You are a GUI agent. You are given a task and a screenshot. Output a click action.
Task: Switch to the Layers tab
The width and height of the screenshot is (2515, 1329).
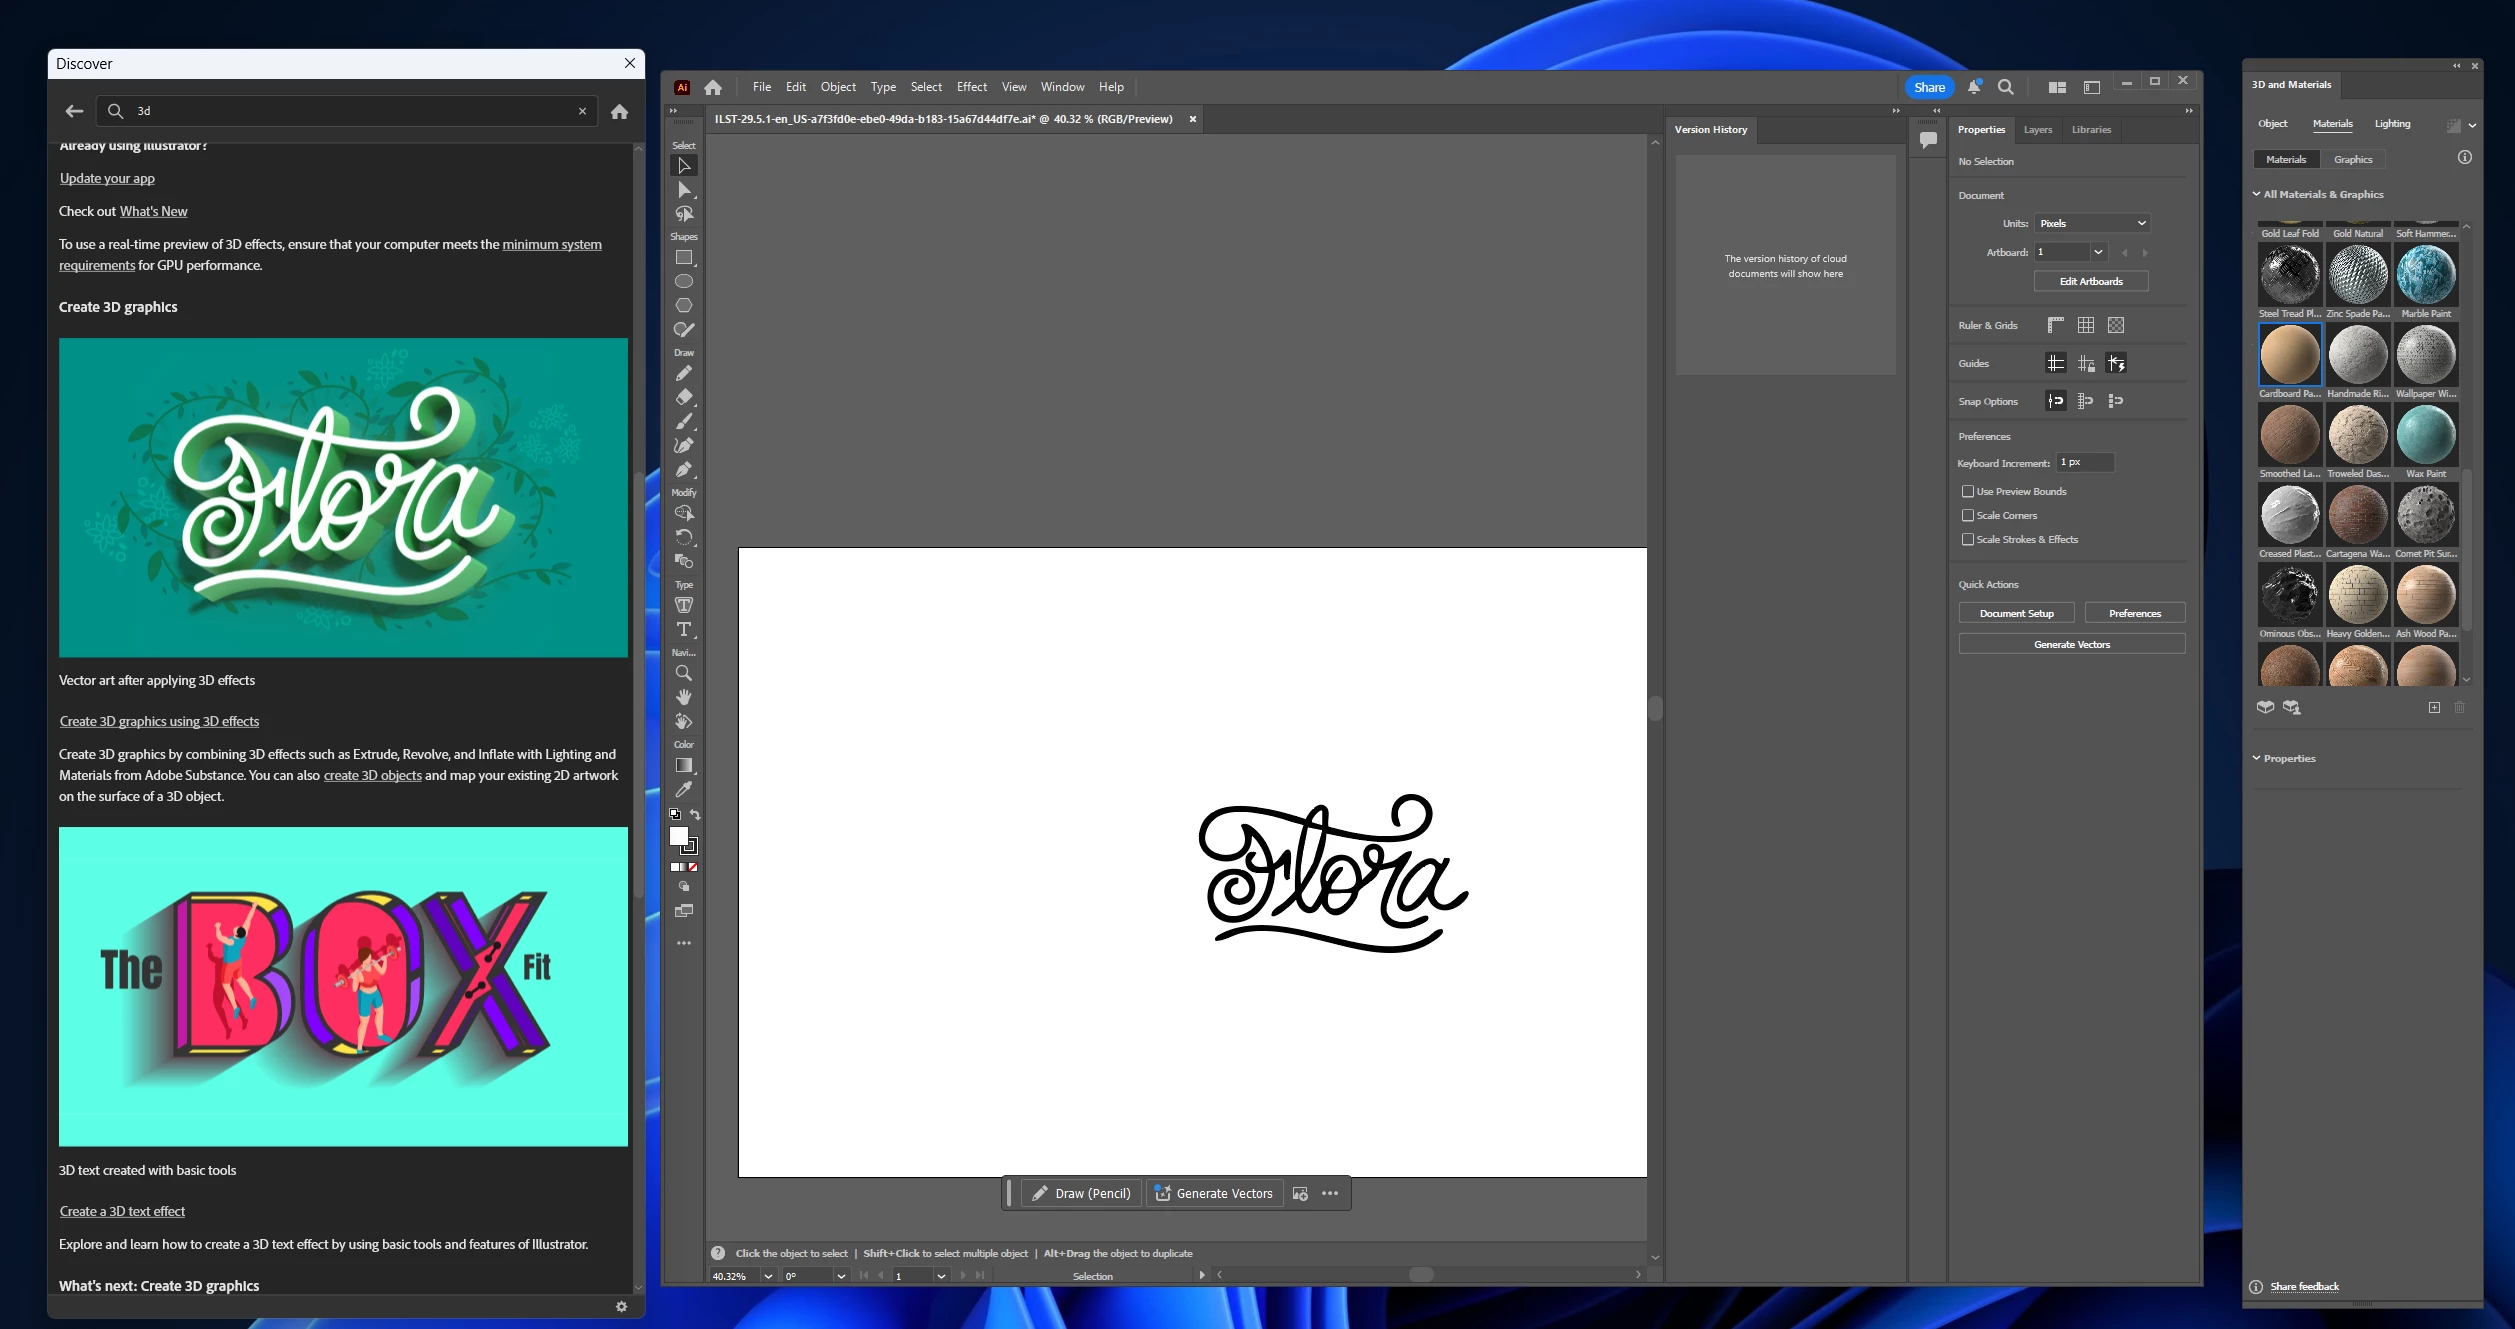pyautogui.click(x=2037, y=130)
